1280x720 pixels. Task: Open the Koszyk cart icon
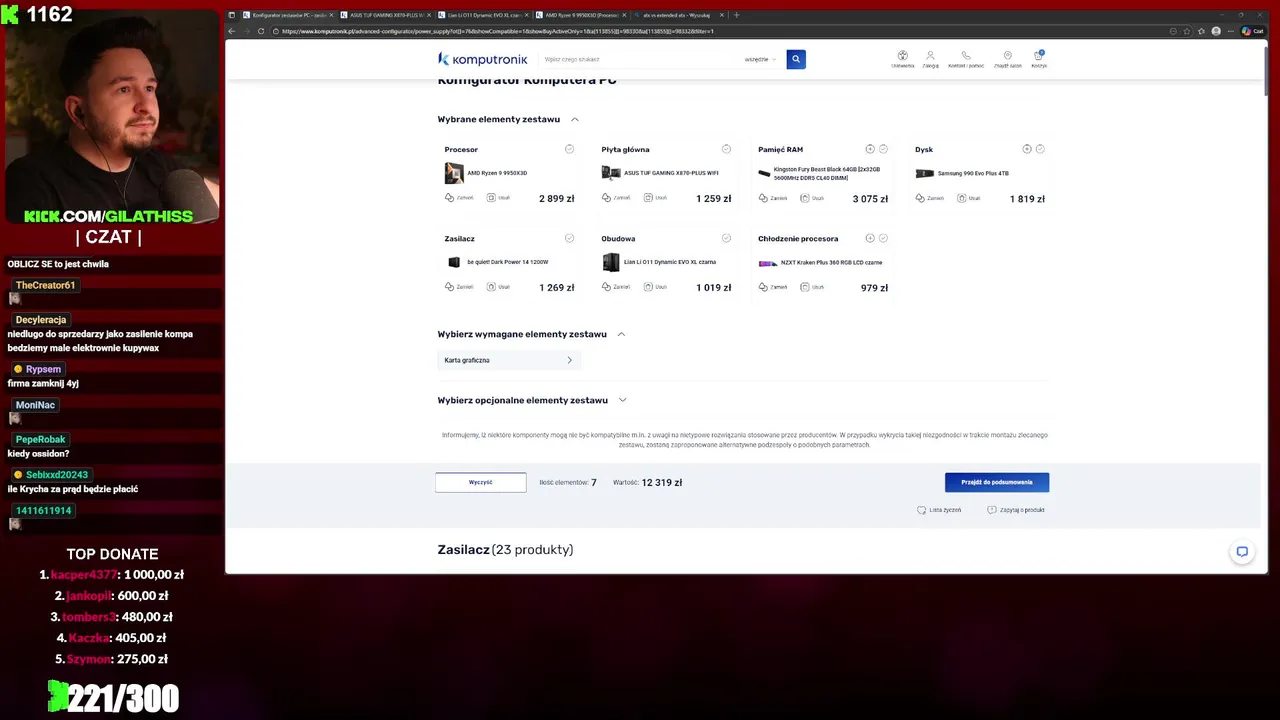[1039, 59]
